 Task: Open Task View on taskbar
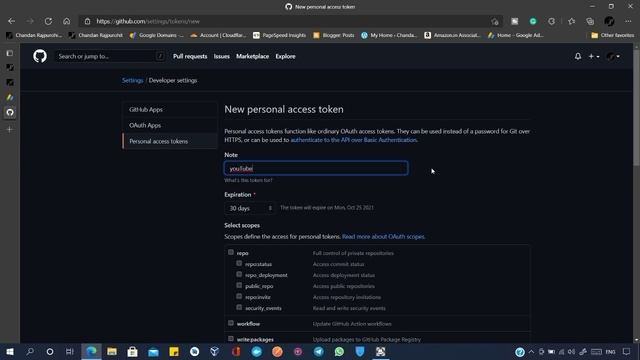pos(70,351)
